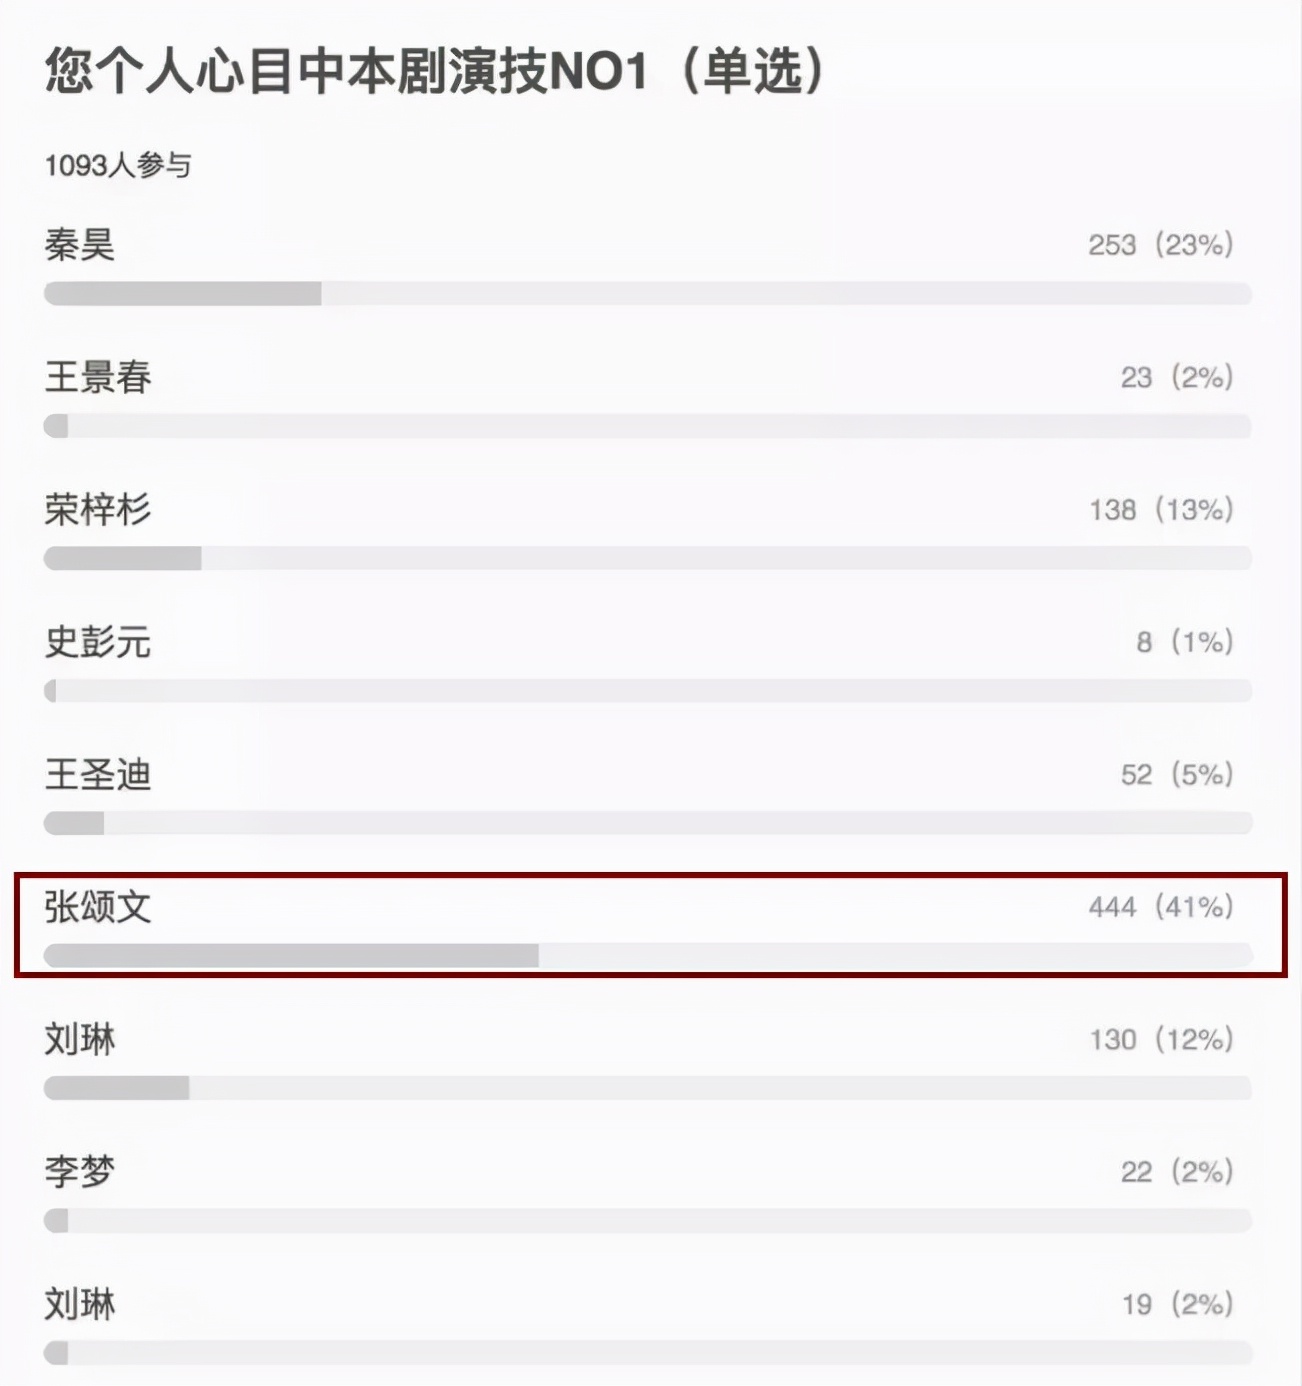The image size is (1302, 1386).
Task: Click the 130 (12%) vote count
Action: (x=1162, y=1040)
